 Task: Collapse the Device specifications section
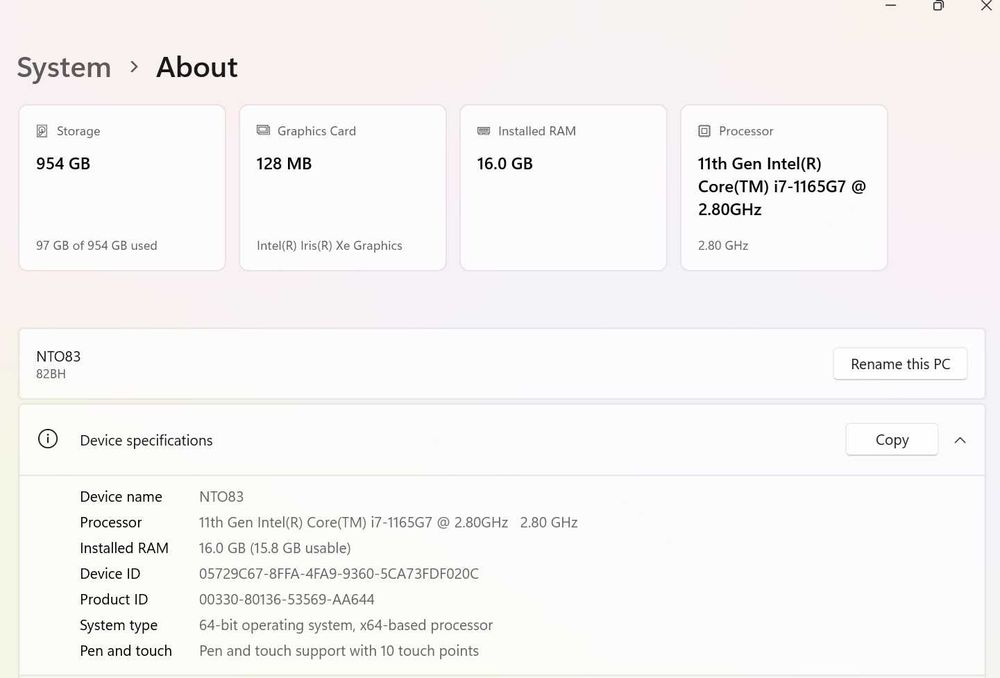coord(960,440)
